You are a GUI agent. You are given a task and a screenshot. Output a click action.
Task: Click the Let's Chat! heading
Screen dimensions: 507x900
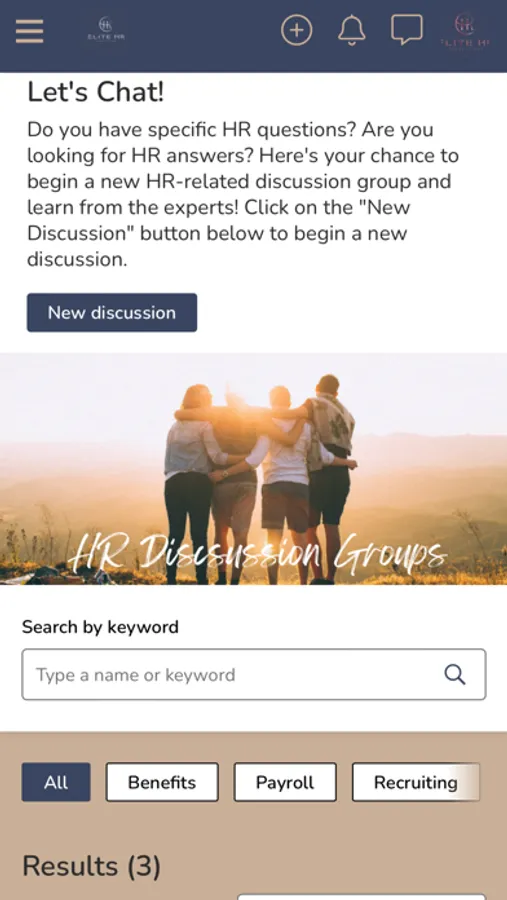(96, 92)
